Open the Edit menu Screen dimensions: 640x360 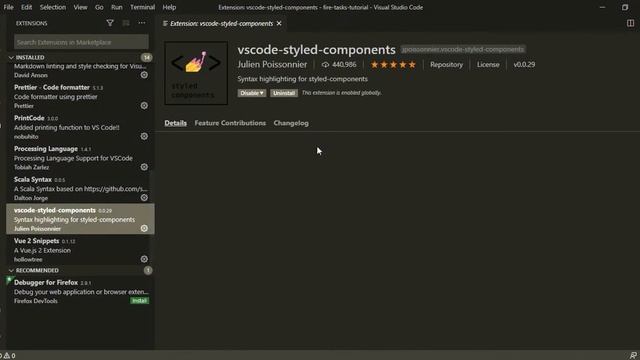tap(27, 7)
